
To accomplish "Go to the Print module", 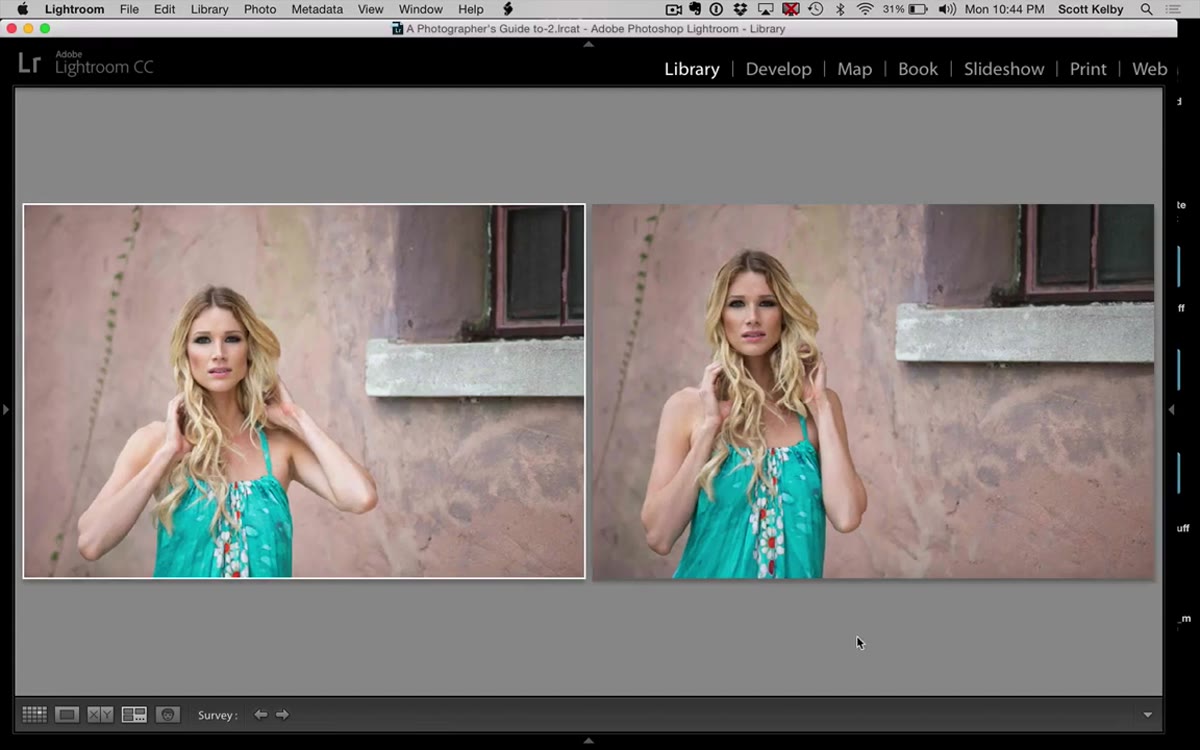I will click(x=1088, y=69).
